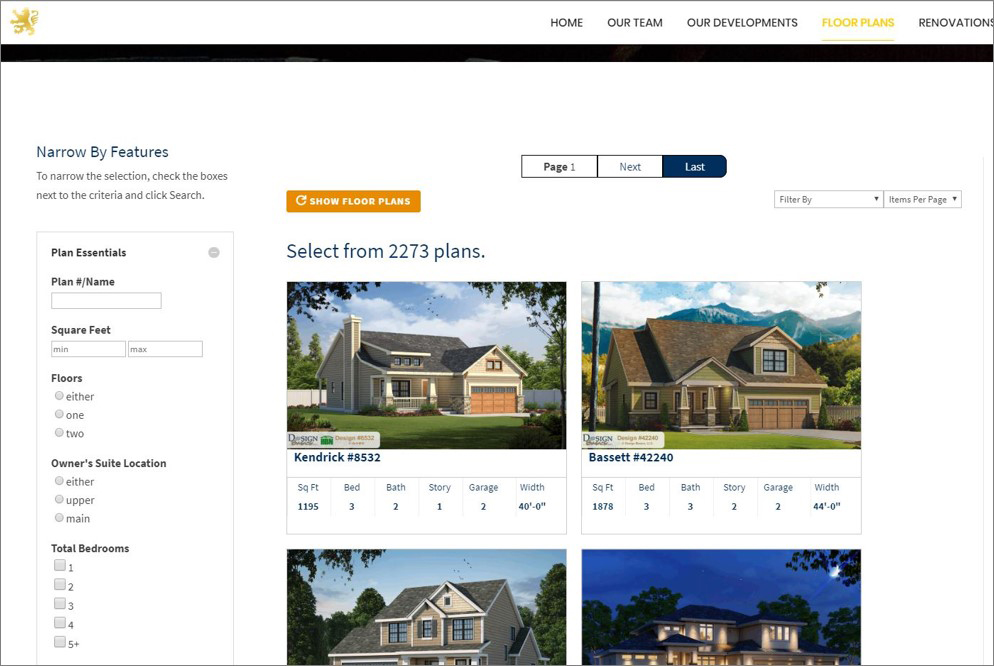Select Owner's Suite 'main' radio button
Screen dimensions: 994x666
click(59, 517)
